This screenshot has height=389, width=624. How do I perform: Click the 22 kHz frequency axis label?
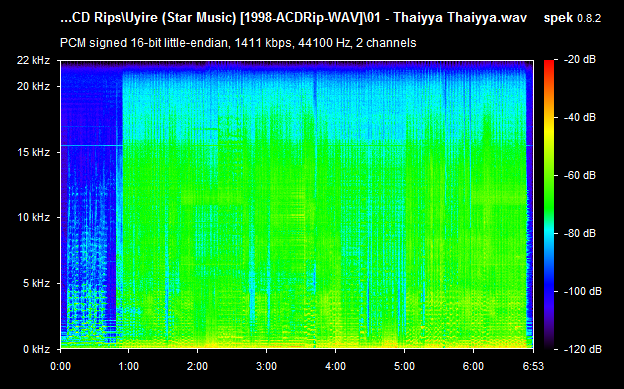(33, 61)
